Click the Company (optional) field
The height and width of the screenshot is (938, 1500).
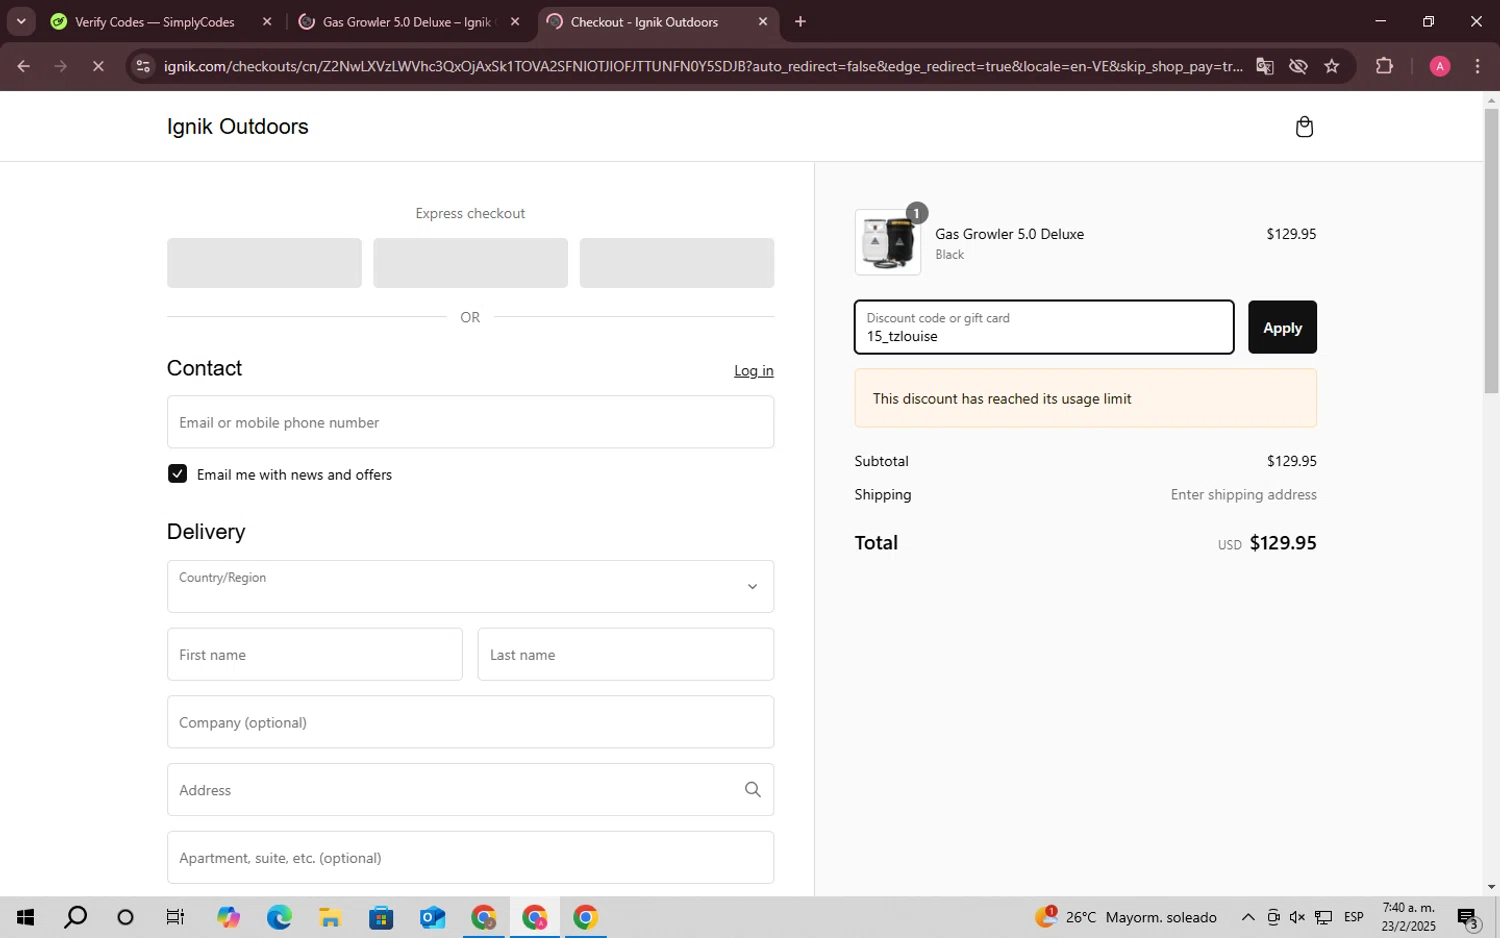click(x=470, y=722)
